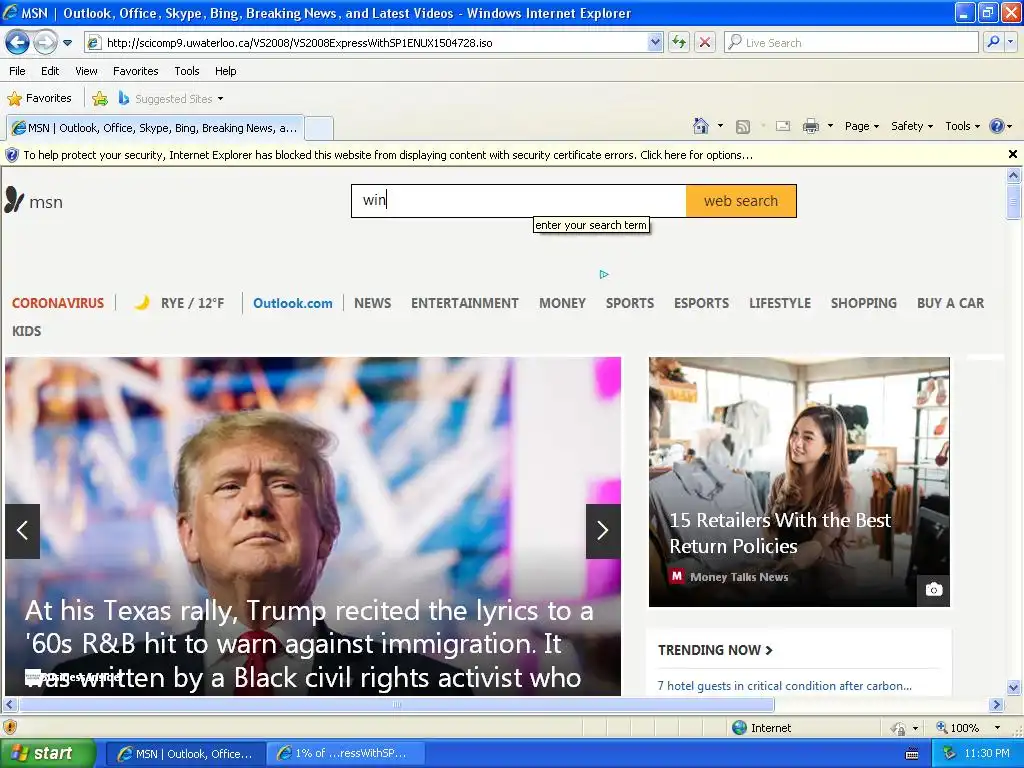Open the Tools command bar menu

click(962, 126)
